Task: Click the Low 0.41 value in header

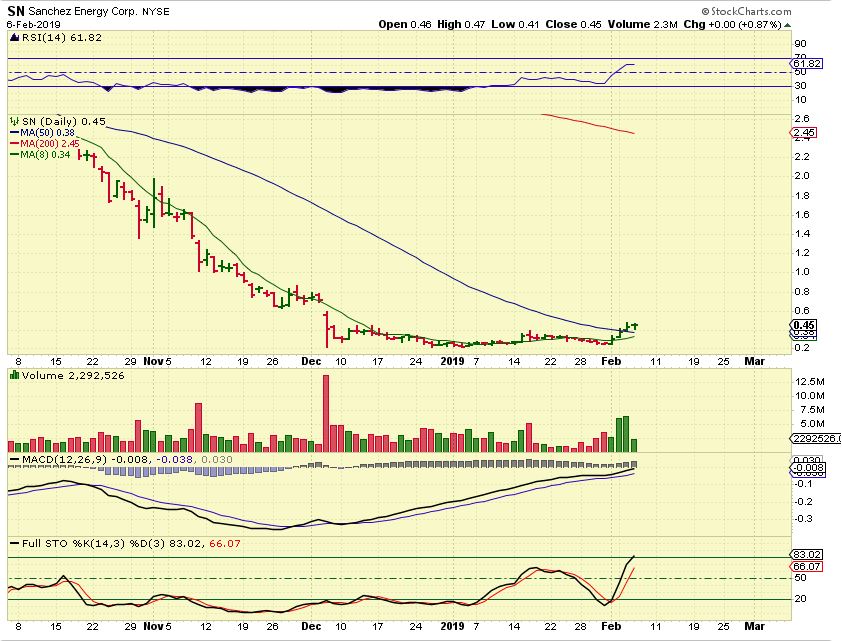Action: point(515,24)
